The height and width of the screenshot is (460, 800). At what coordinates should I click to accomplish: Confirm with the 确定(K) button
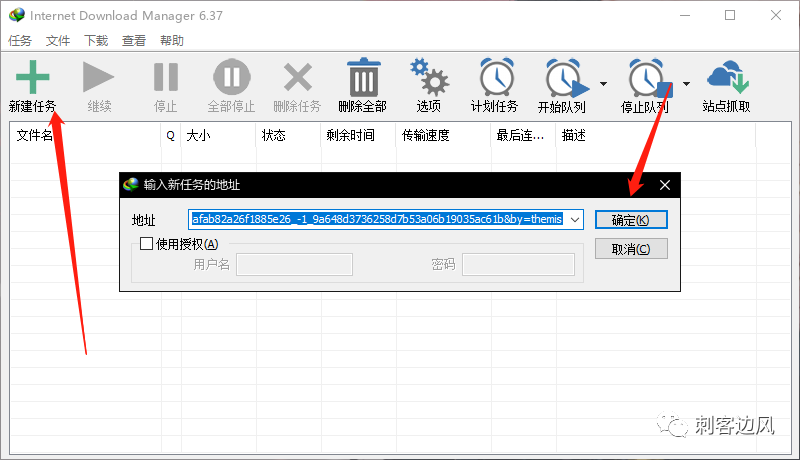631,220
